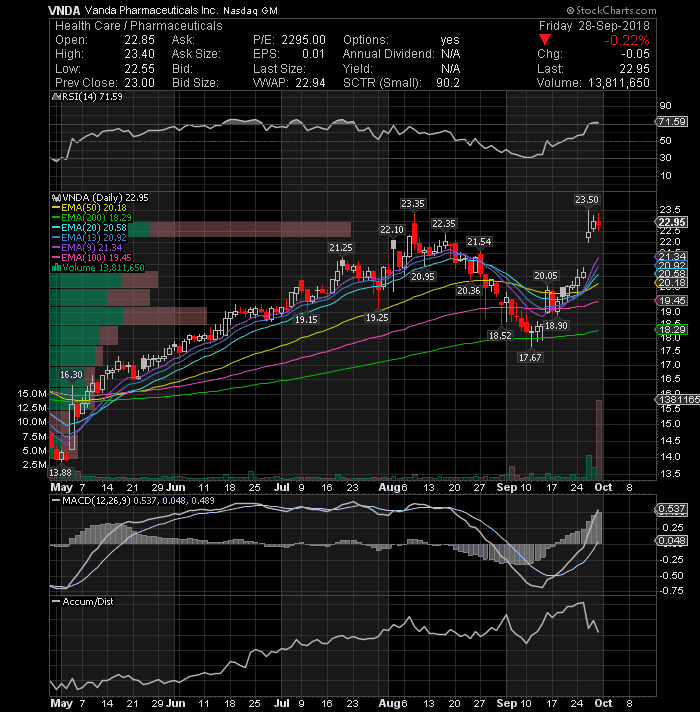The width and height of the screenshot is (700, 712).
Task: Click the line icon beside RSI(14)
Action: click(x=56, y=97)
